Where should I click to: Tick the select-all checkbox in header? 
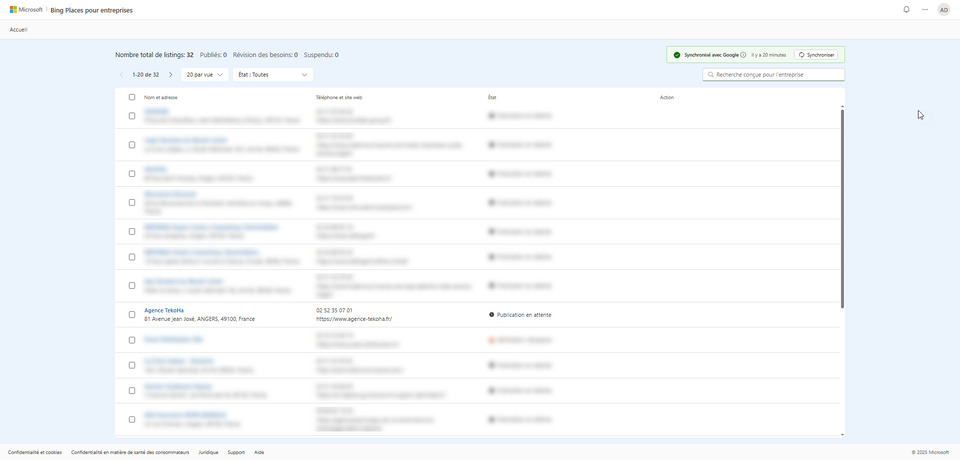[x=132, y=97]
